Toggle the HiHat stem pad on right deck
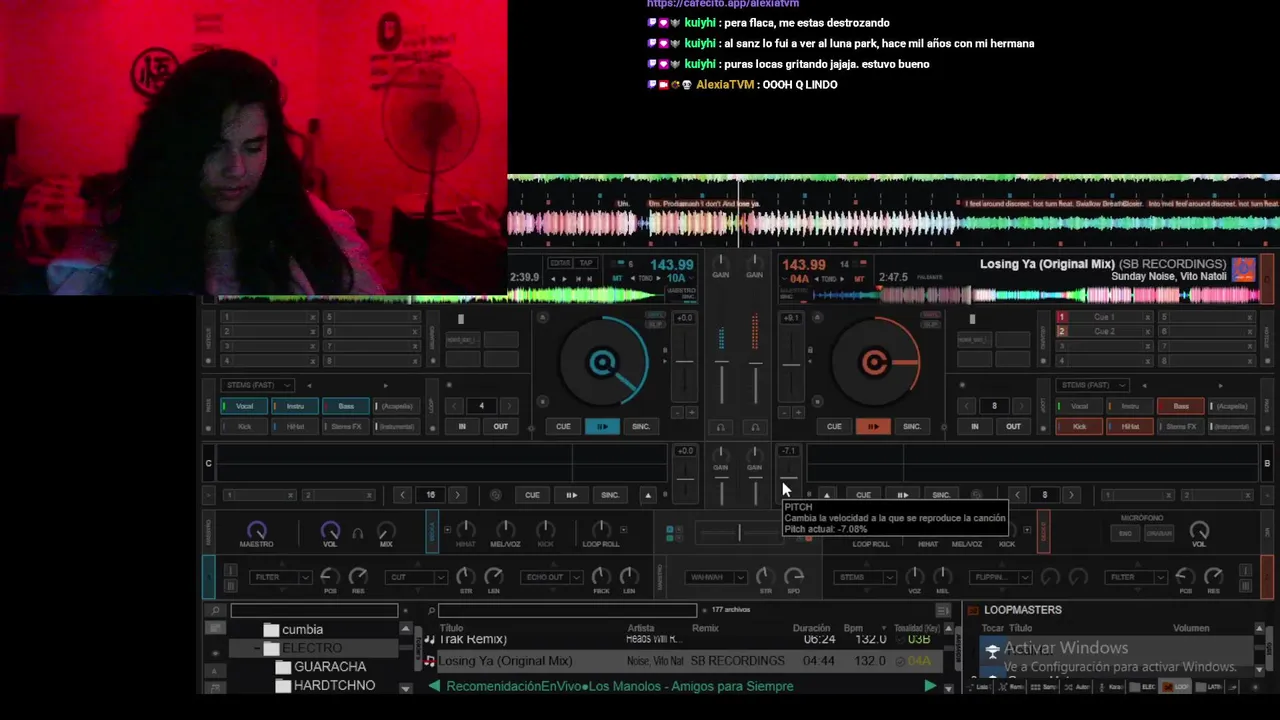The width and height of the screenshot is (1280, 720). 1130,426
